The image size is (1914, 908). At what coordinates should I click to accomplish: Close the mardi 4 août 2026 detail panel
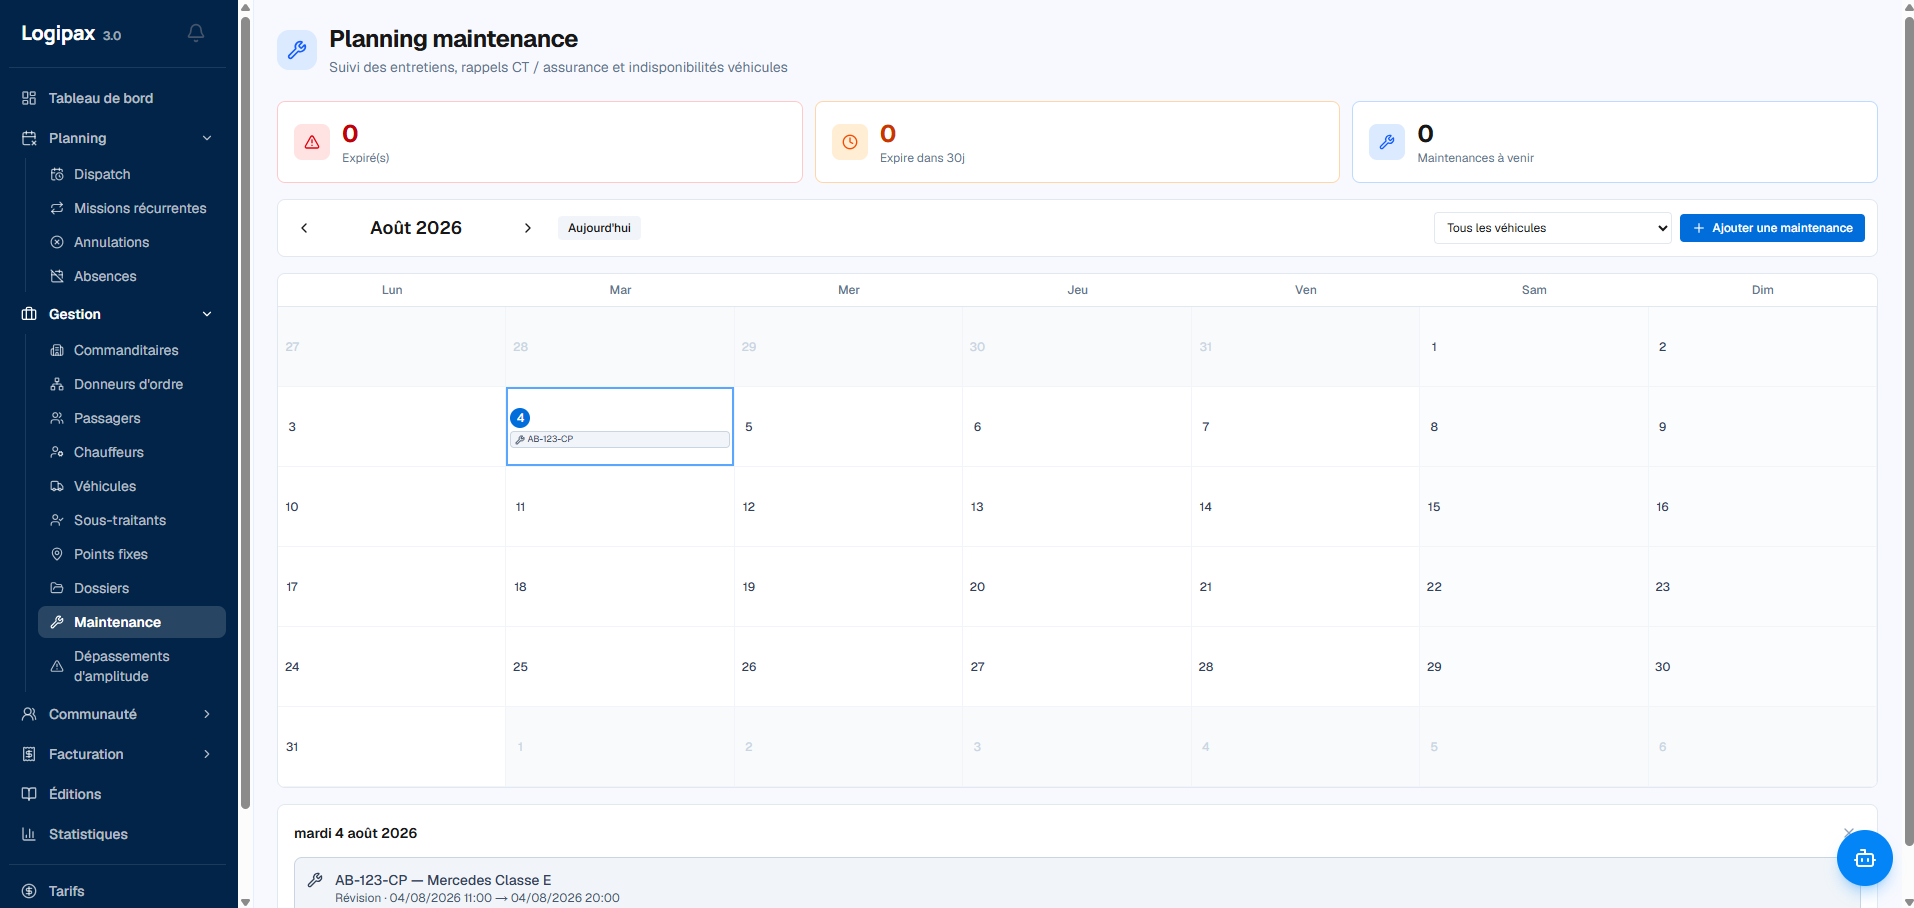1849,832
